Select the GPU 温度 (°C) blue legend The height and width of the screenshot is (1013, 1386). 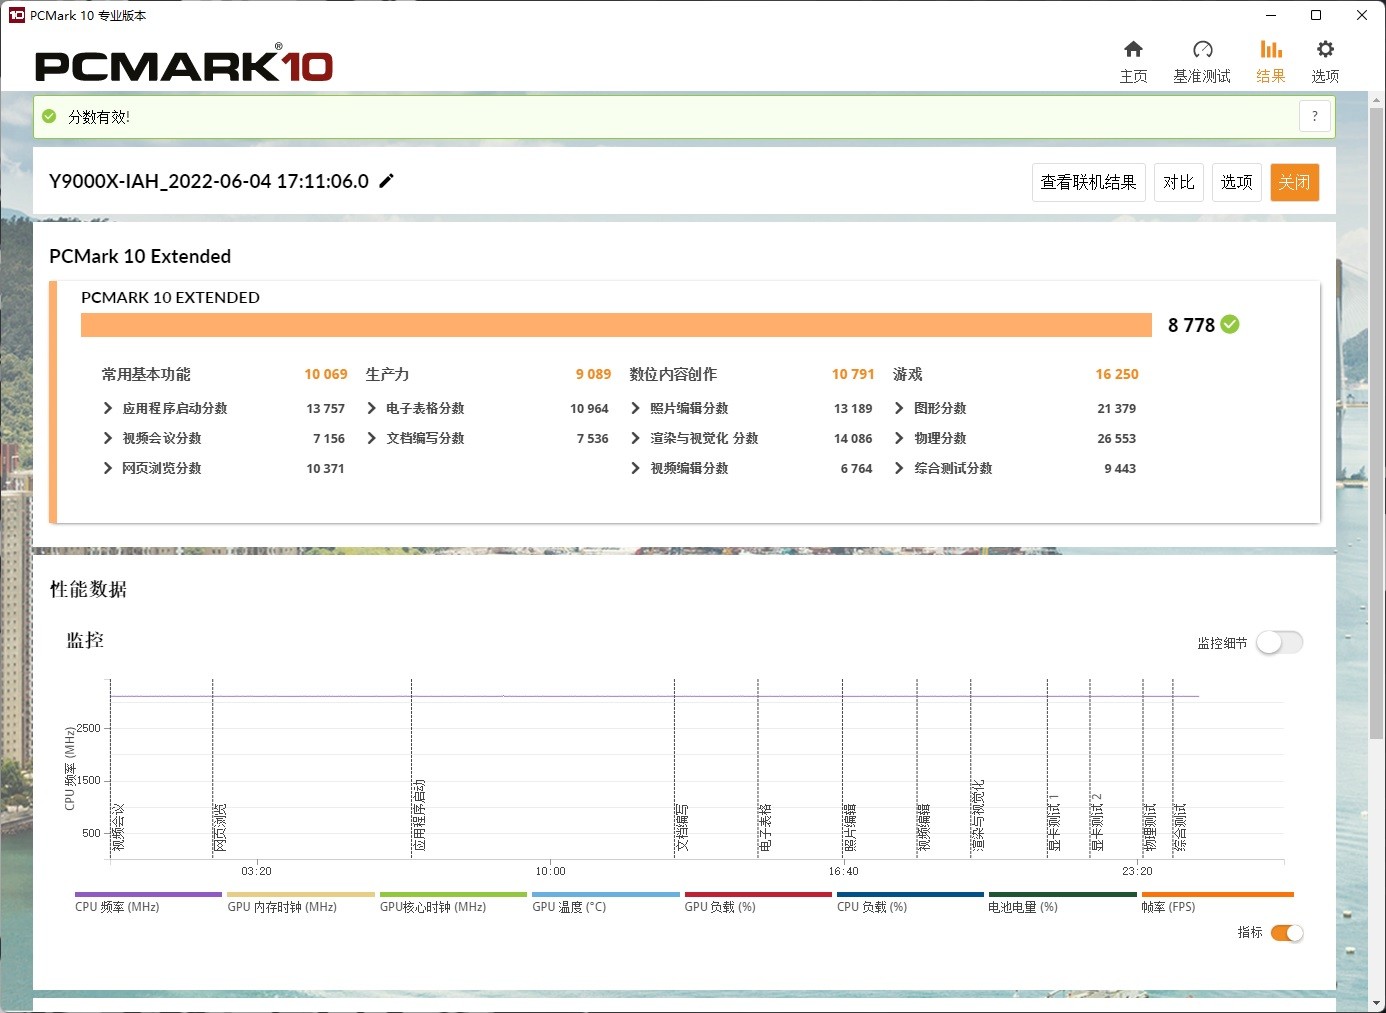point(605,902)
